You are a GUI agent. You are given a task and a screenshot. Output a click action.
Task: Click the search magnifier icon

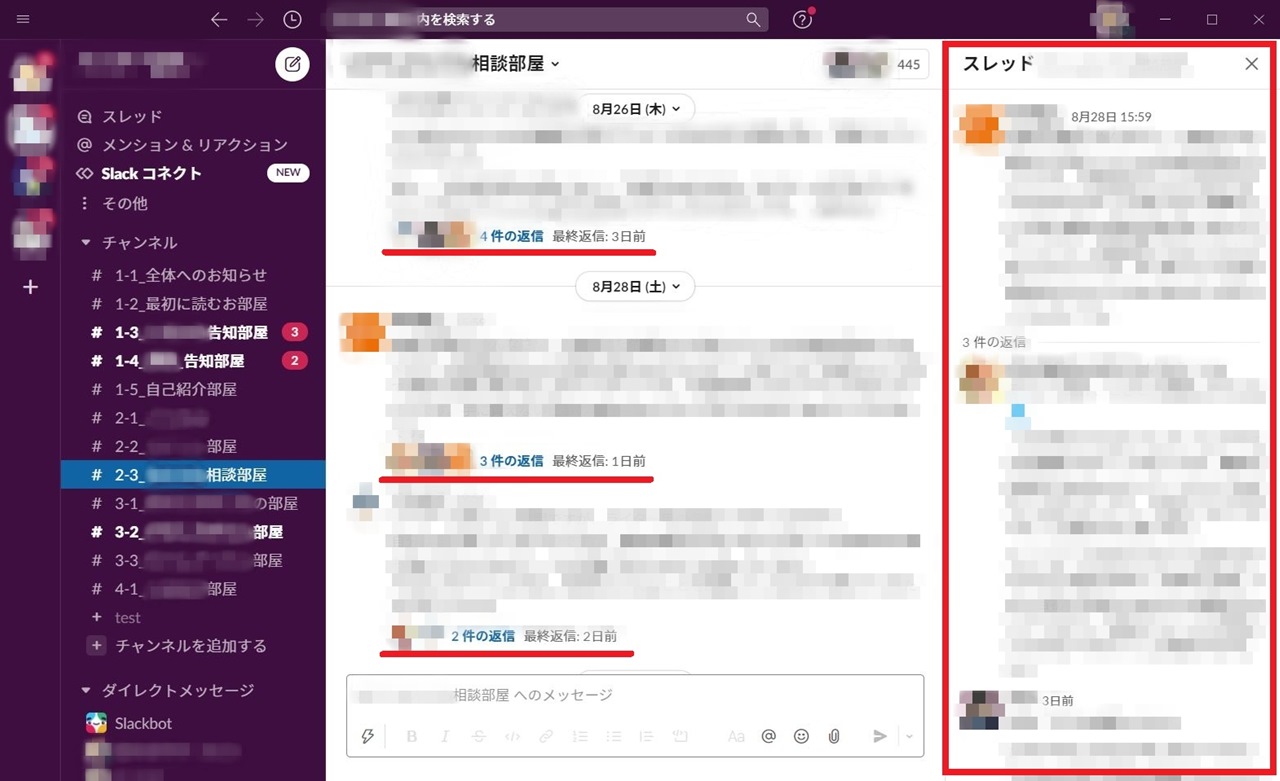[754, 19]
